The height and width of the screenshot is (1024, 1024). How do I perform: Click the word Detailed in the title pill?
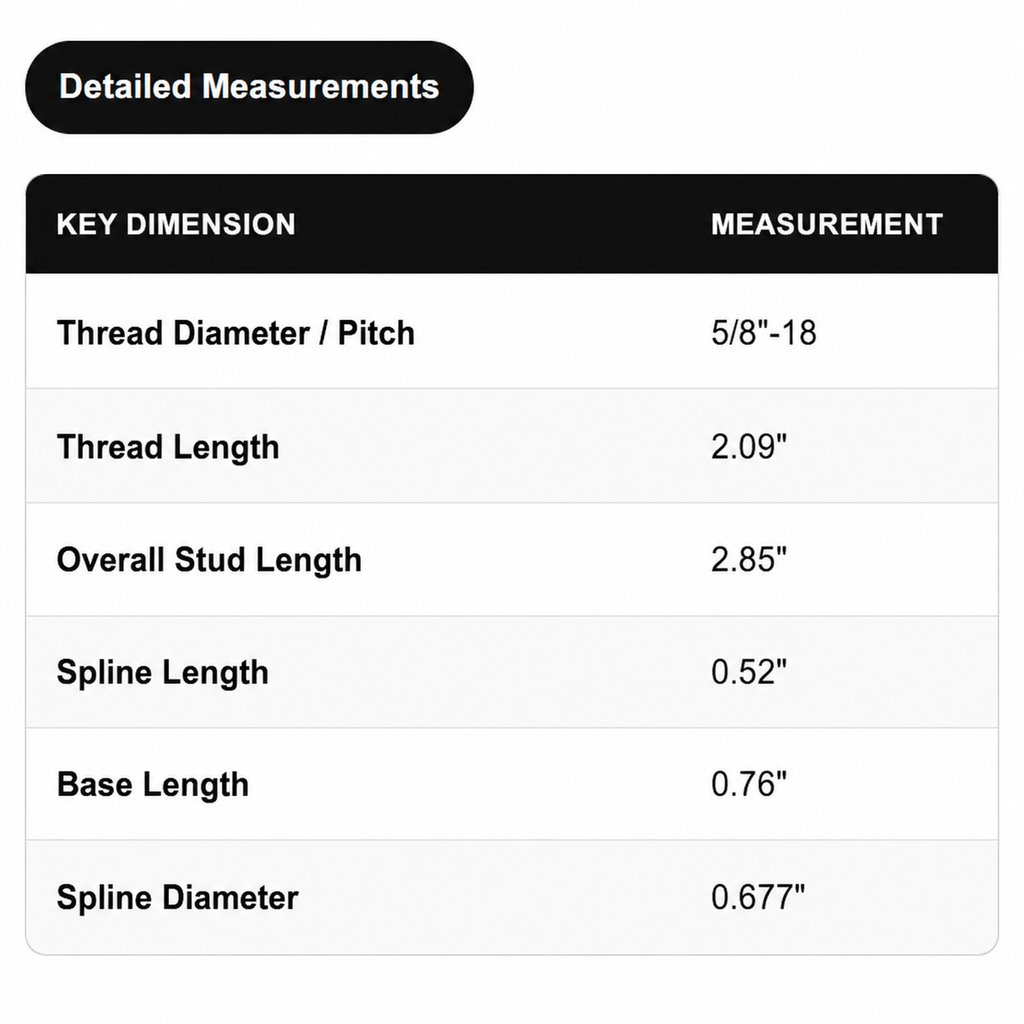click(x=125, y=87)
